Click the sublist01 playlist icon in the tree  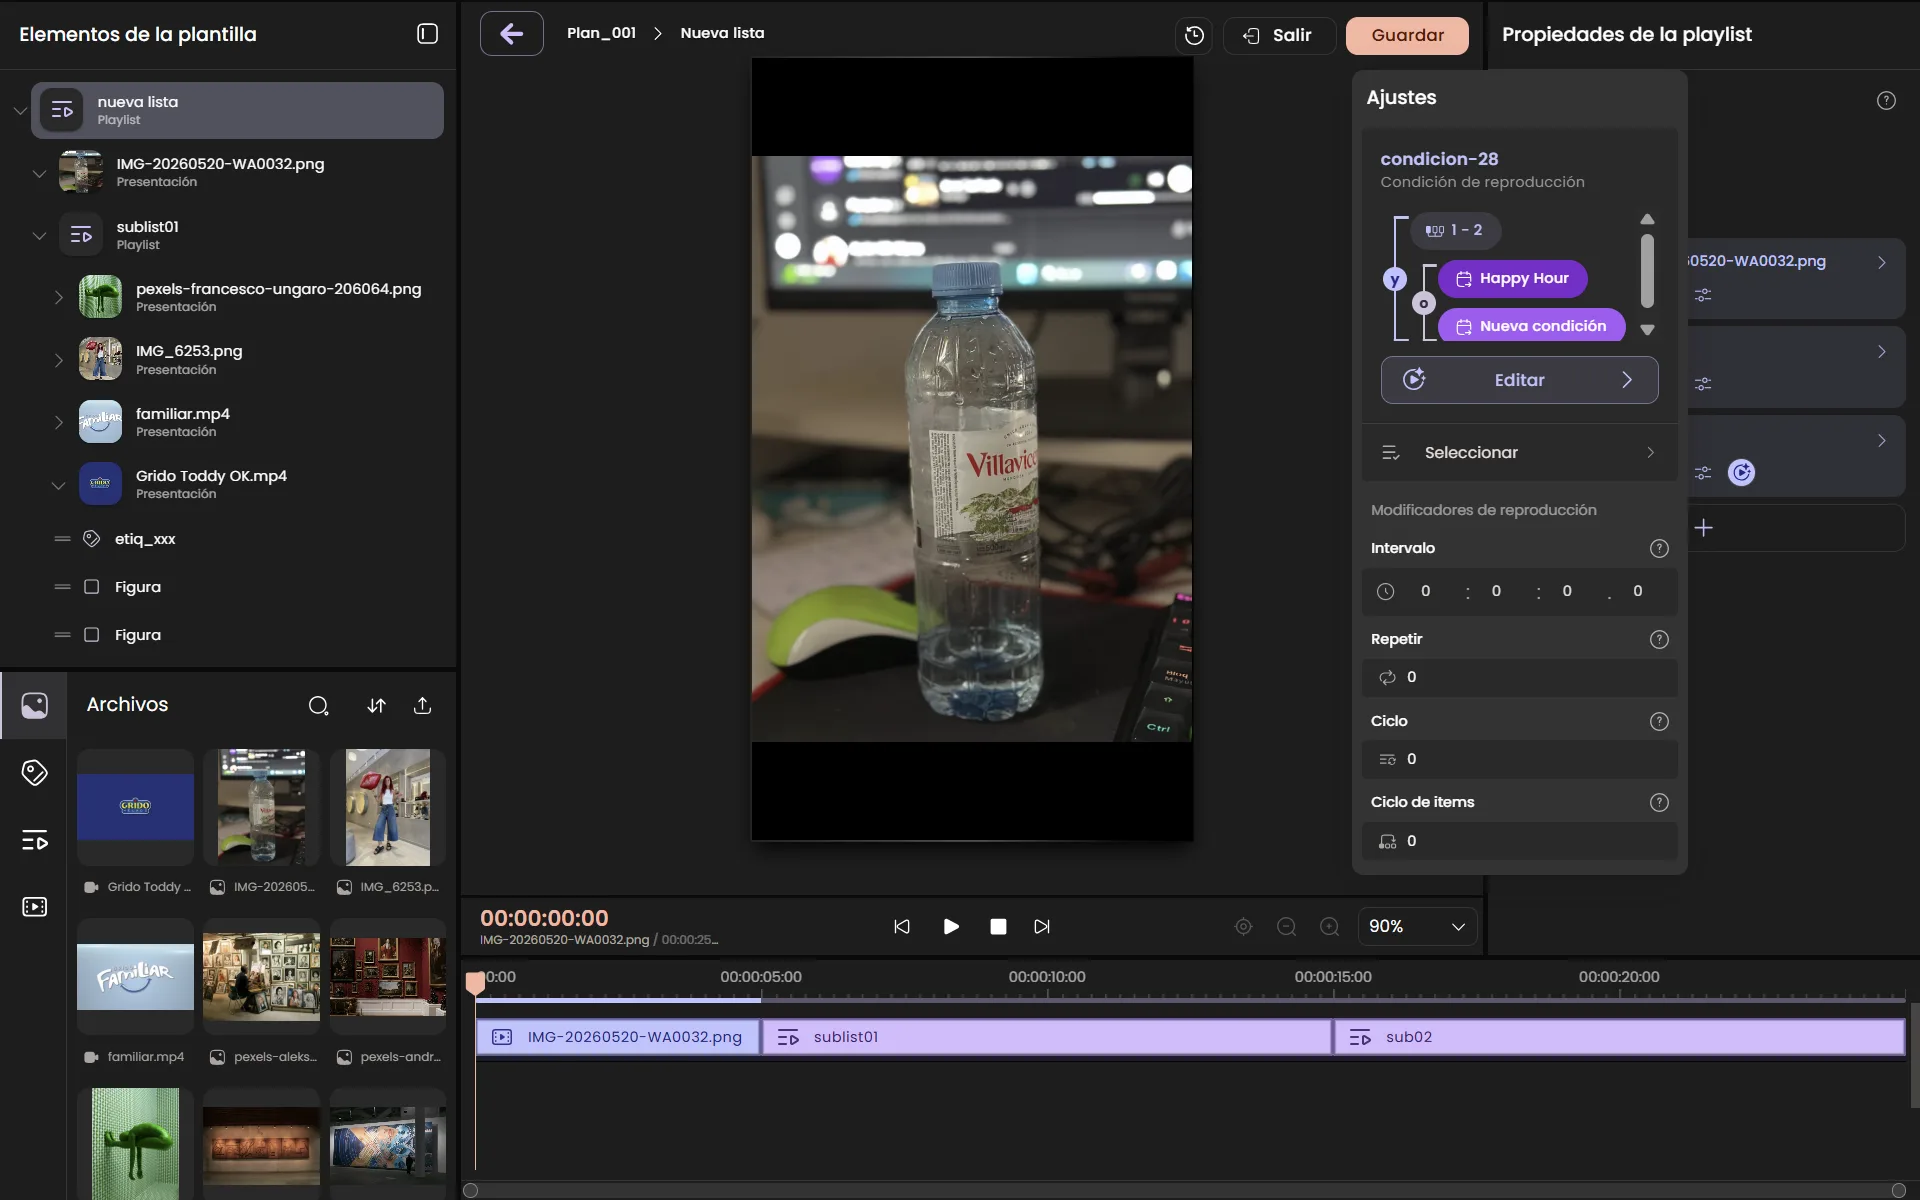click(x=81, y=235)
